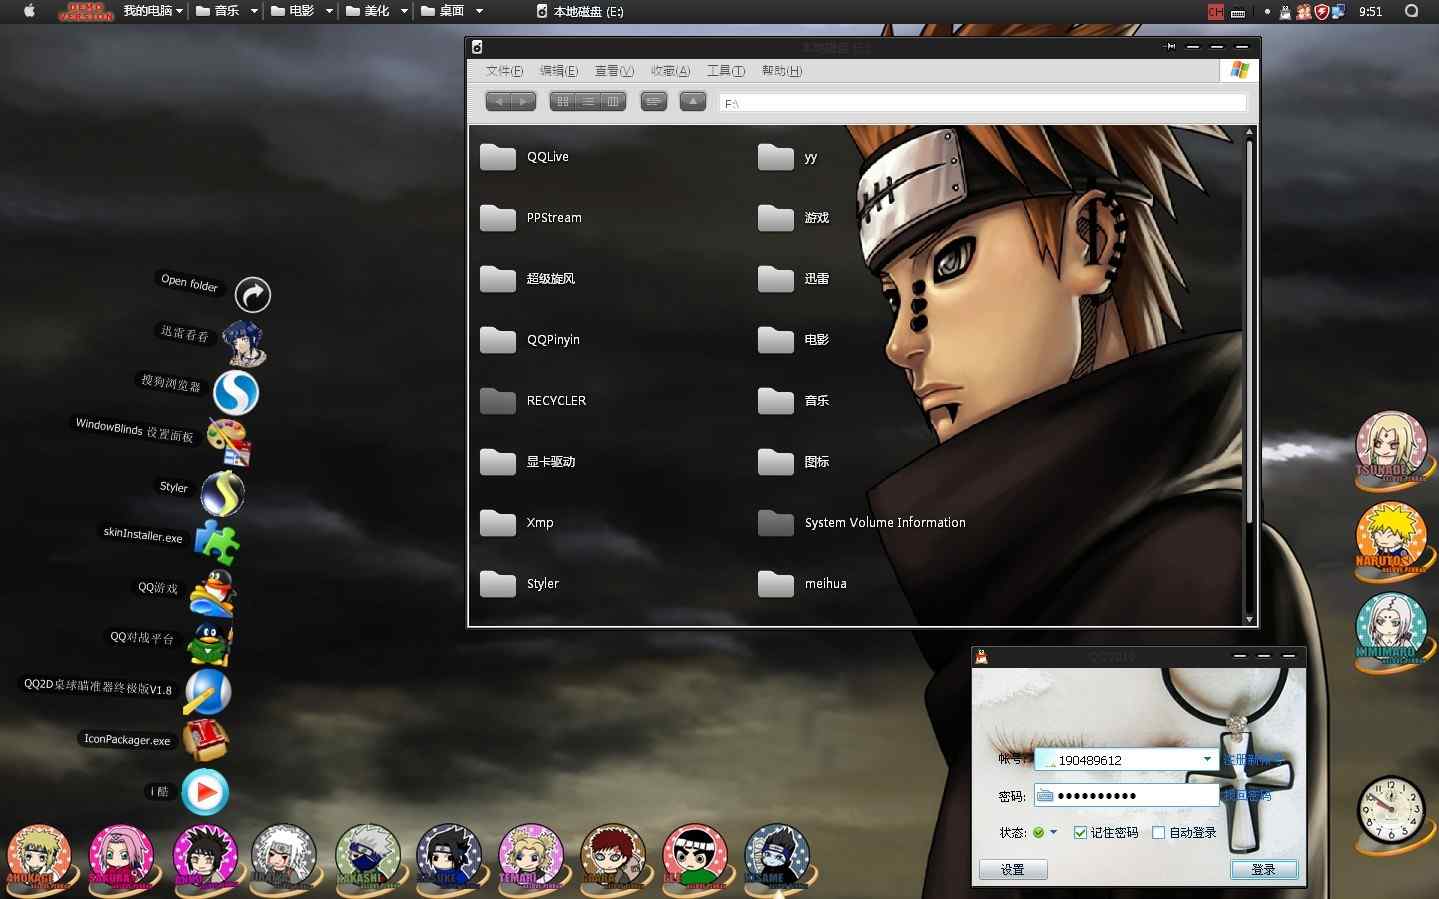Toggle 记住密码 checkbox

[x=1080, y=833]
